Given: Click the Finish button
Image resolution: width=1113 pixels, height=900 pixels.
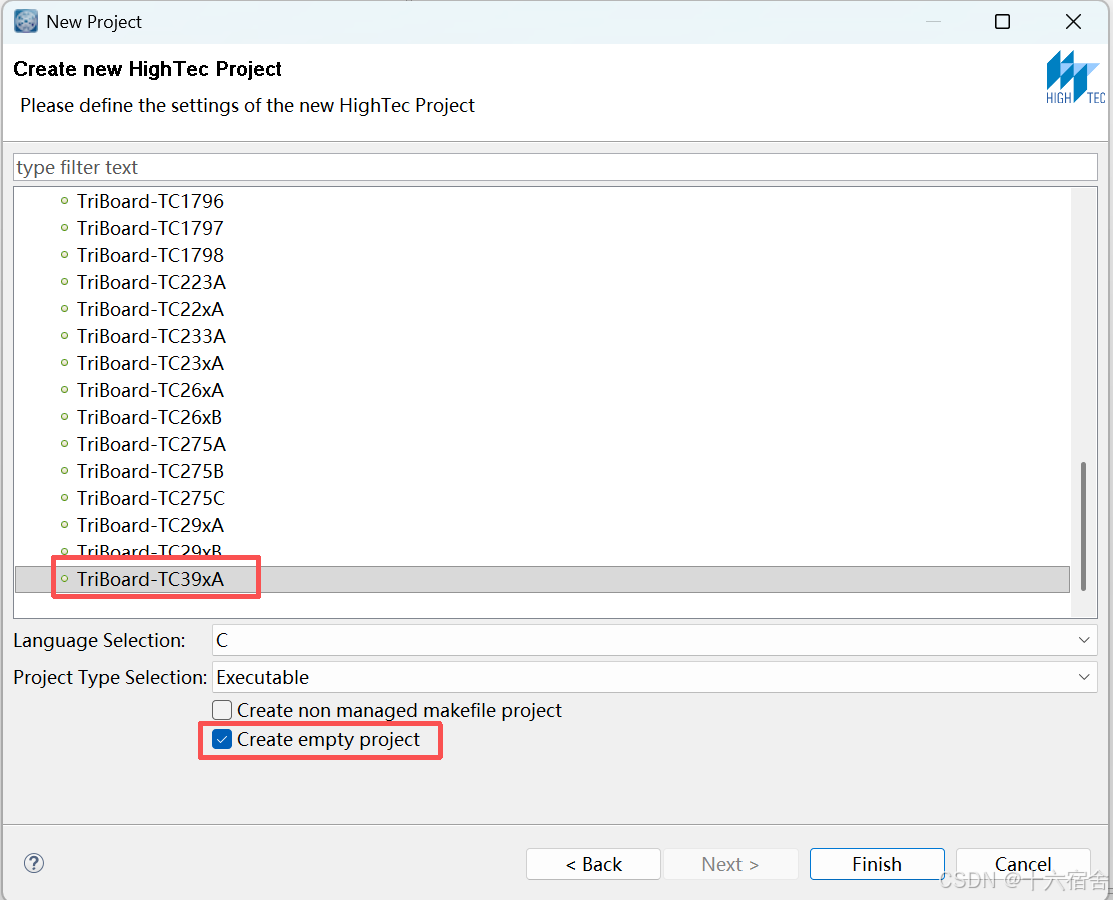Looking at the screenshot, I should coord(877,864).
